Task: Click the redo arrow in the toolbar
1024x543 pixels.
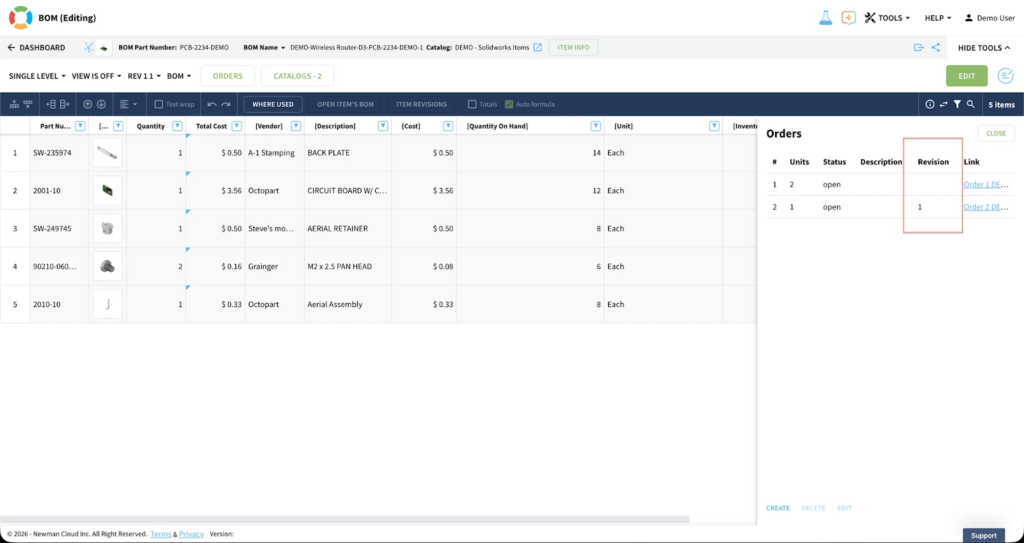Action: tap(226, 104)
